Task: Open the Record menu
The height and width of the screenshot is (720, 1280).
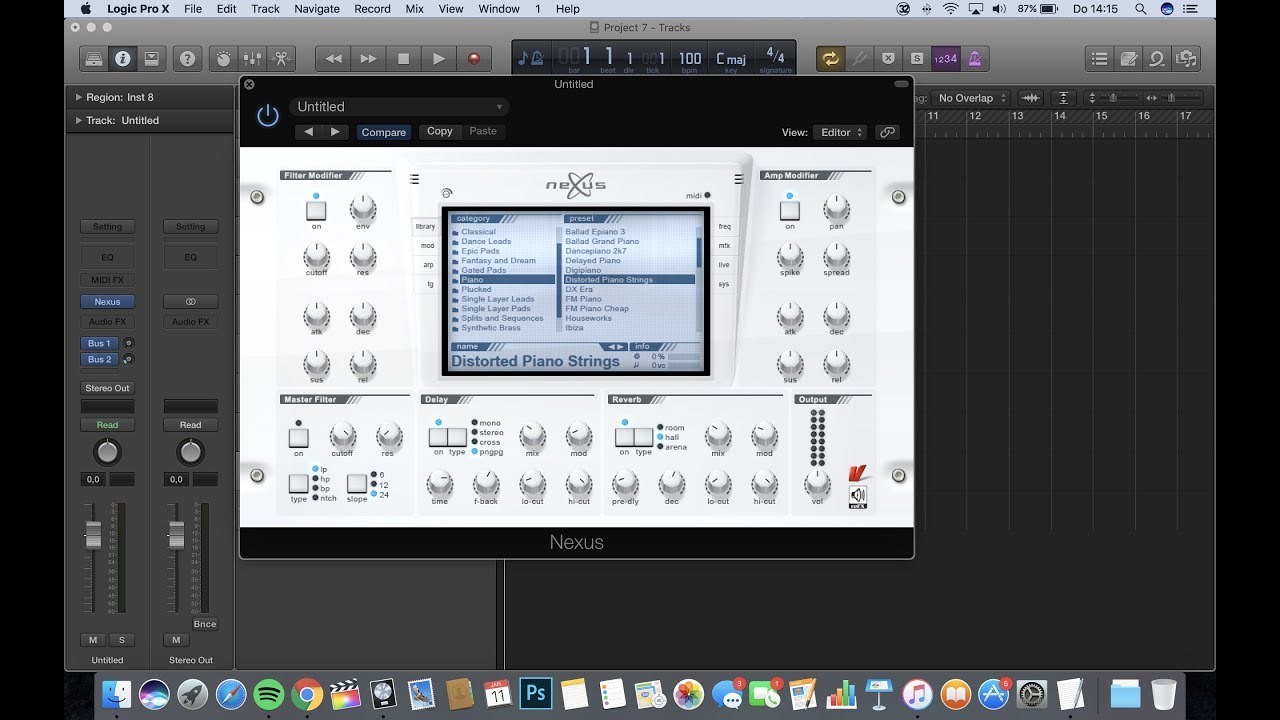Action: (372, 9)
